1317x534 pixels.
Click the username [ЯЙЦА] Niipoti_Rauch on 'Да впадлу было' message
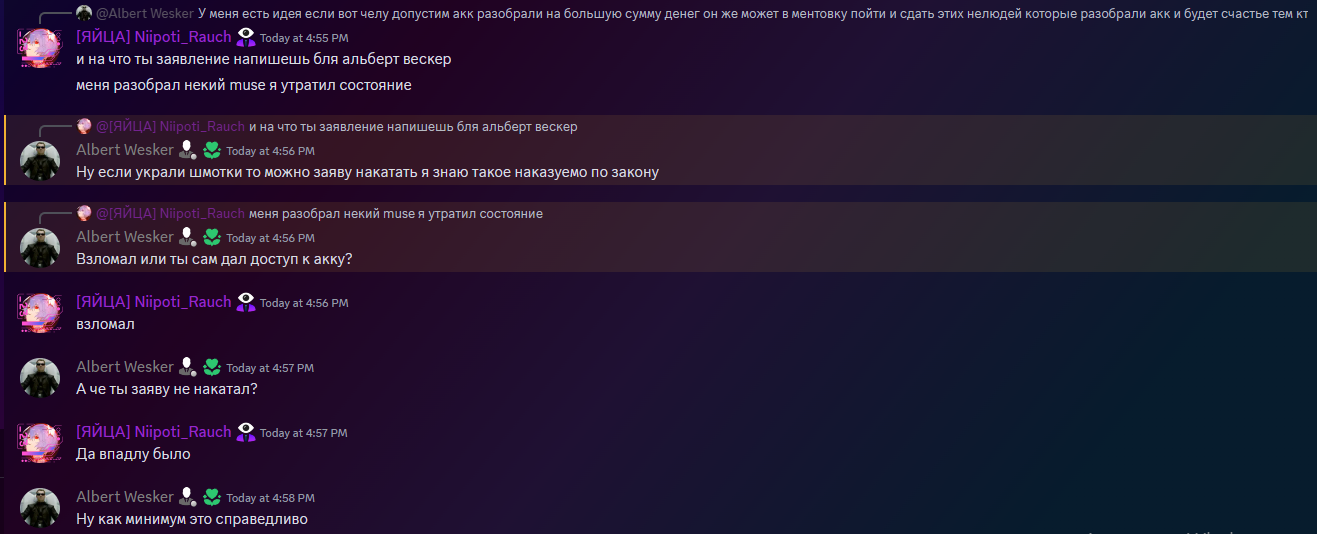coord(154,432)
